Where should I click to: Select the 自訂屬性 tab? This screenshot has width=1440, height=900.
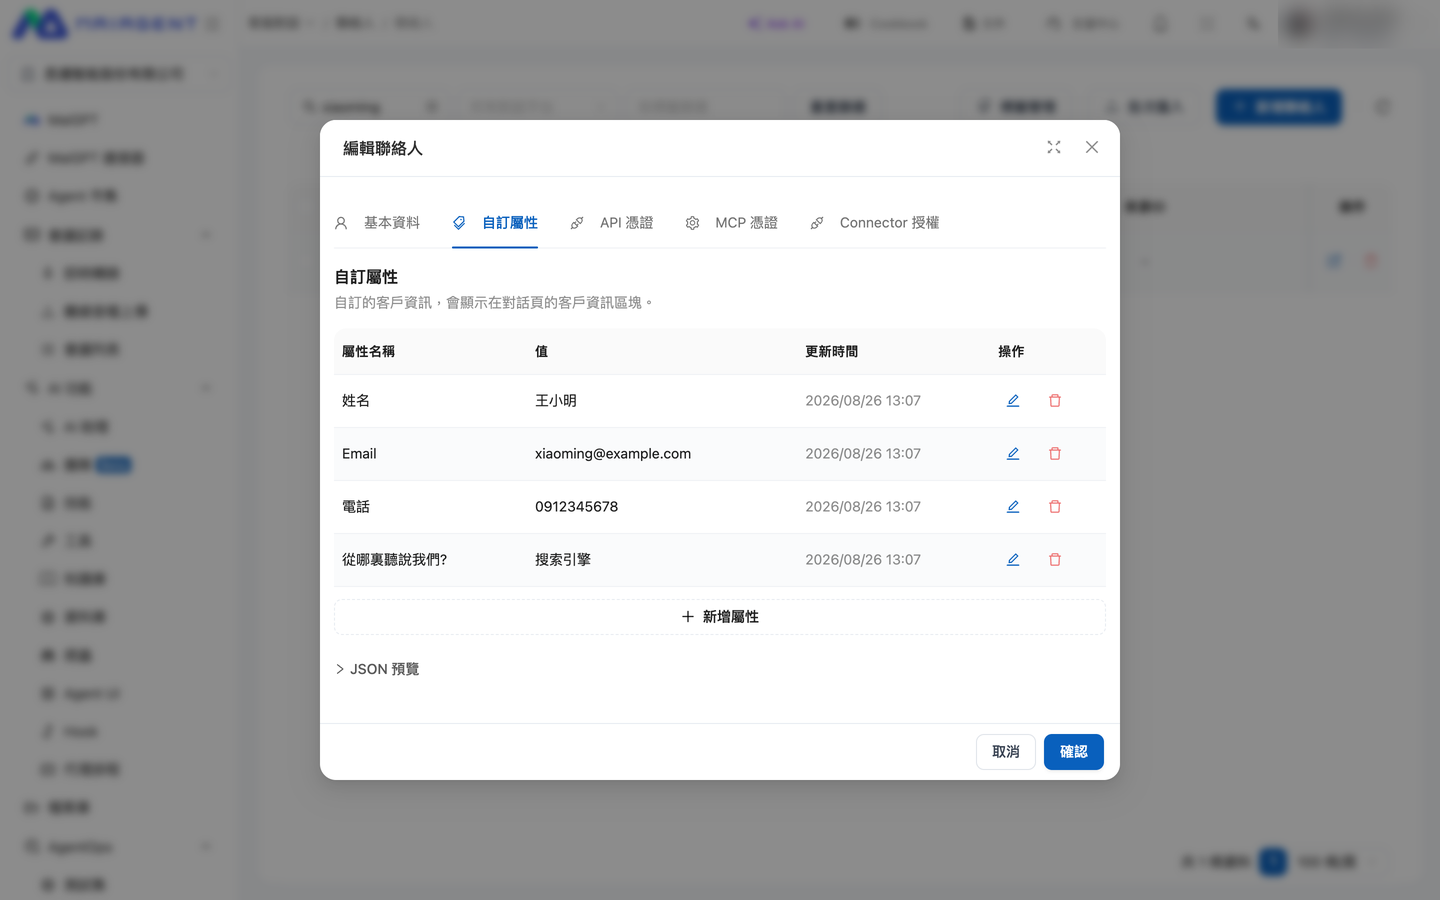point(495,223)
